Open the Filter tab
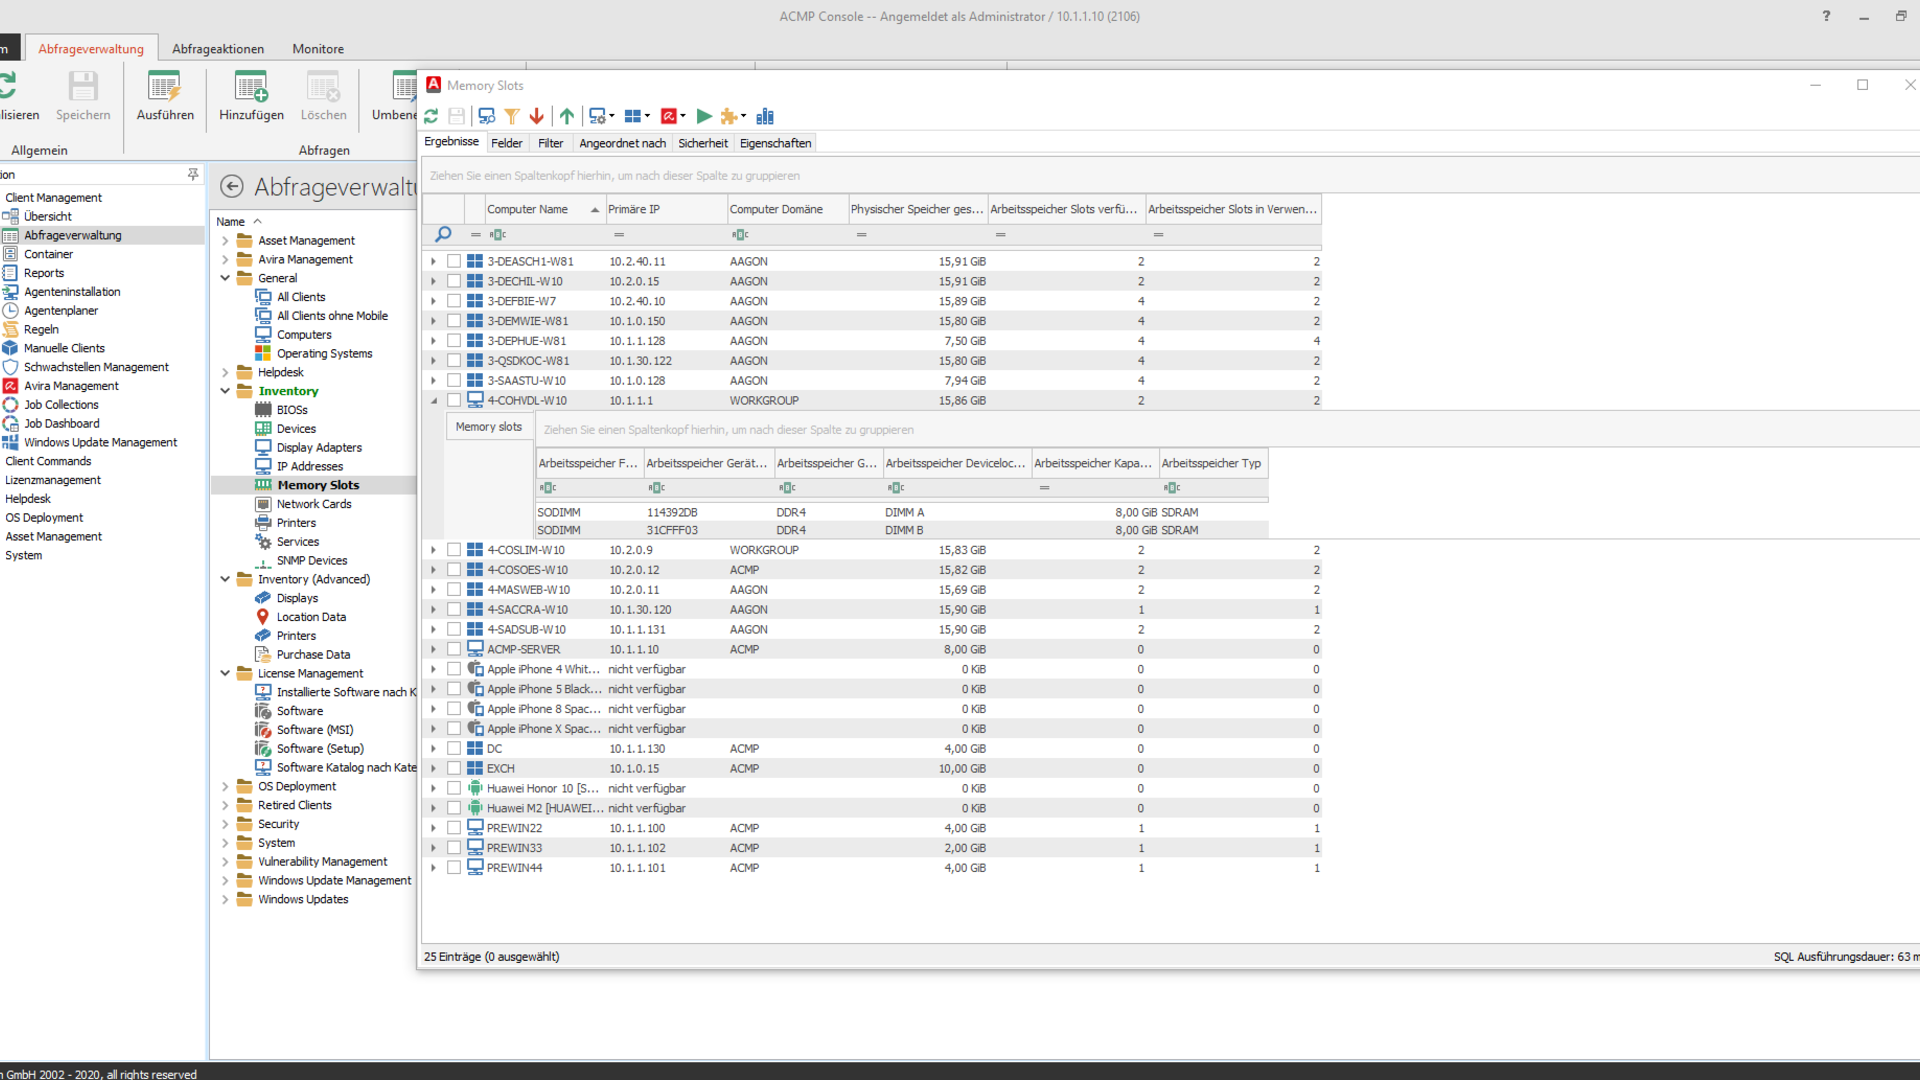 click(551, 143)
